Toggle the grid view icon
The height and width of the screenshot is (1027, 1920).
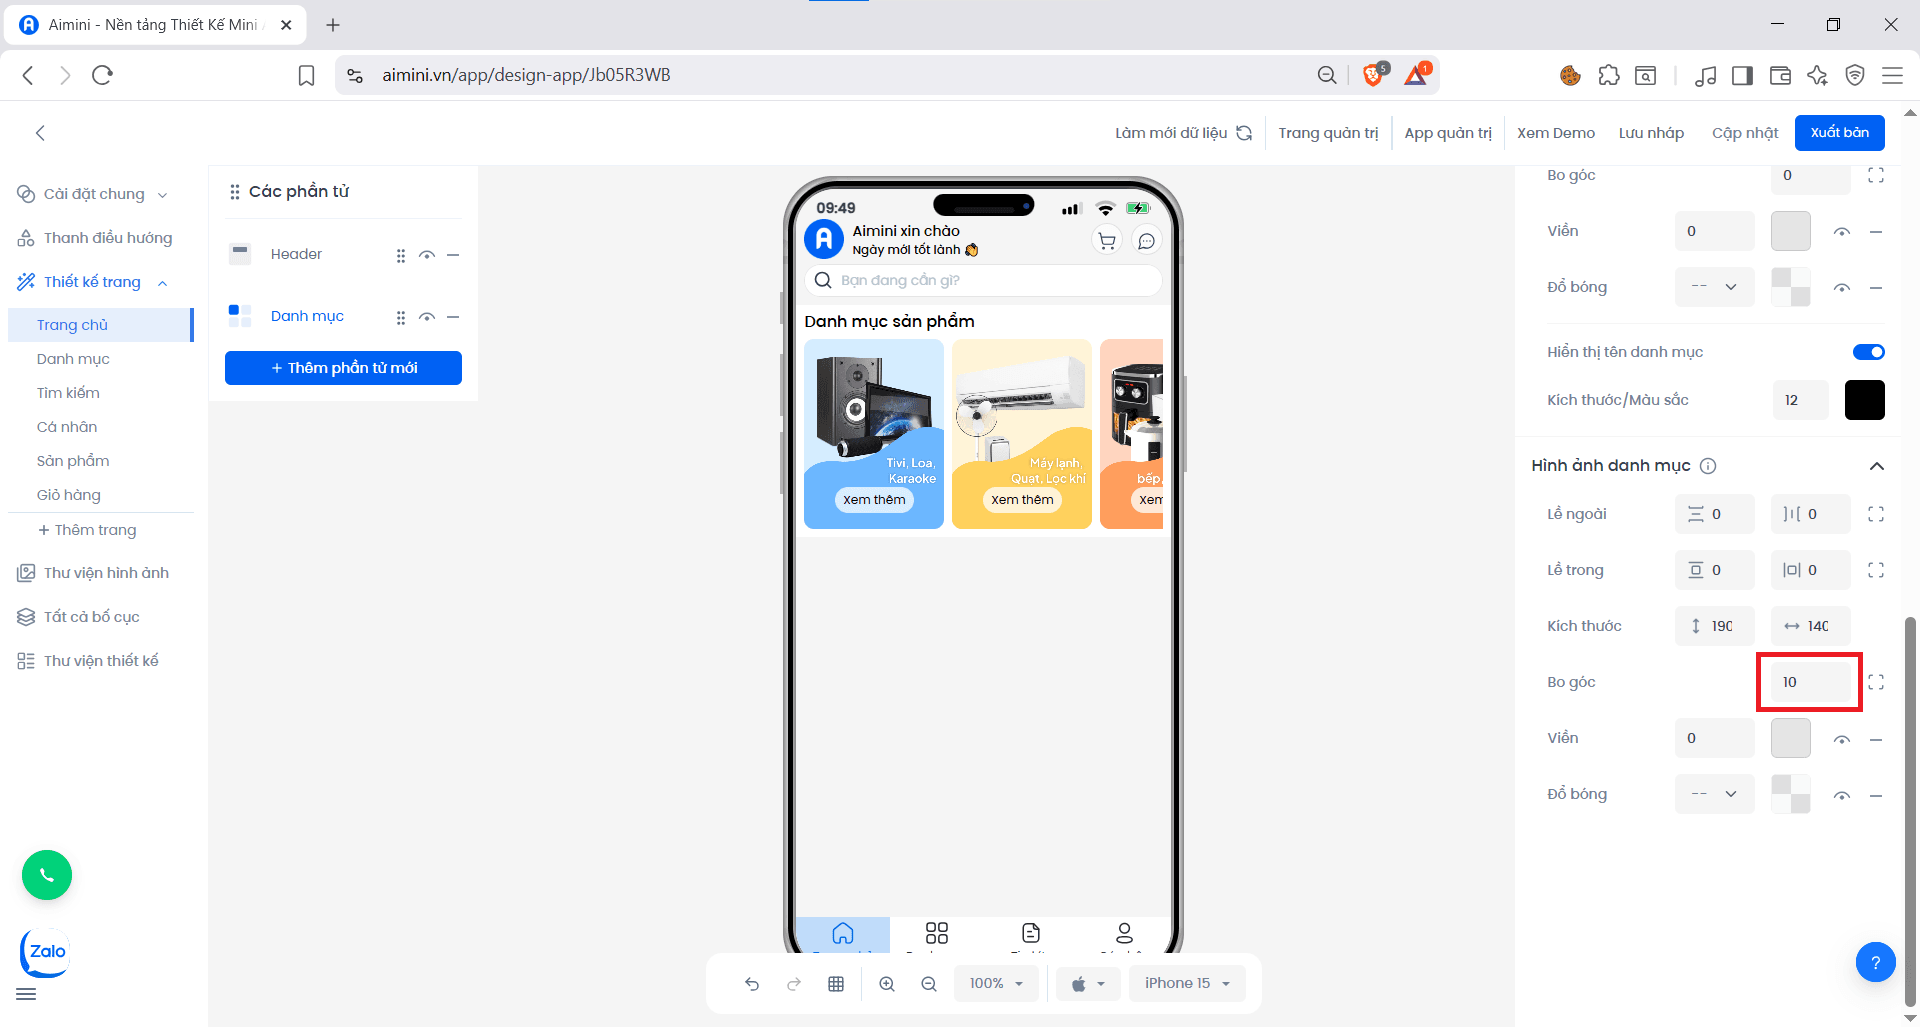coord(836,984)
